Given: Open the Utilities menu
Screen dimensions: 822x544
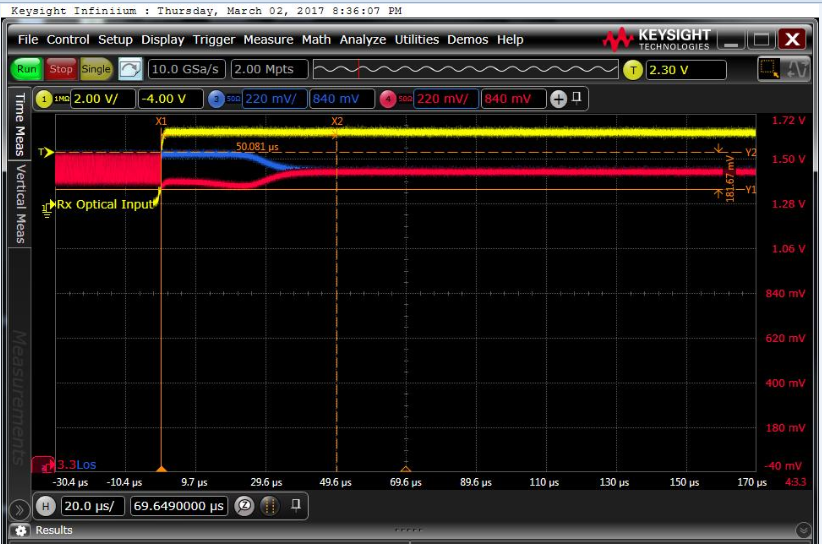Looking at the screenshot, I should click(417, 40).
